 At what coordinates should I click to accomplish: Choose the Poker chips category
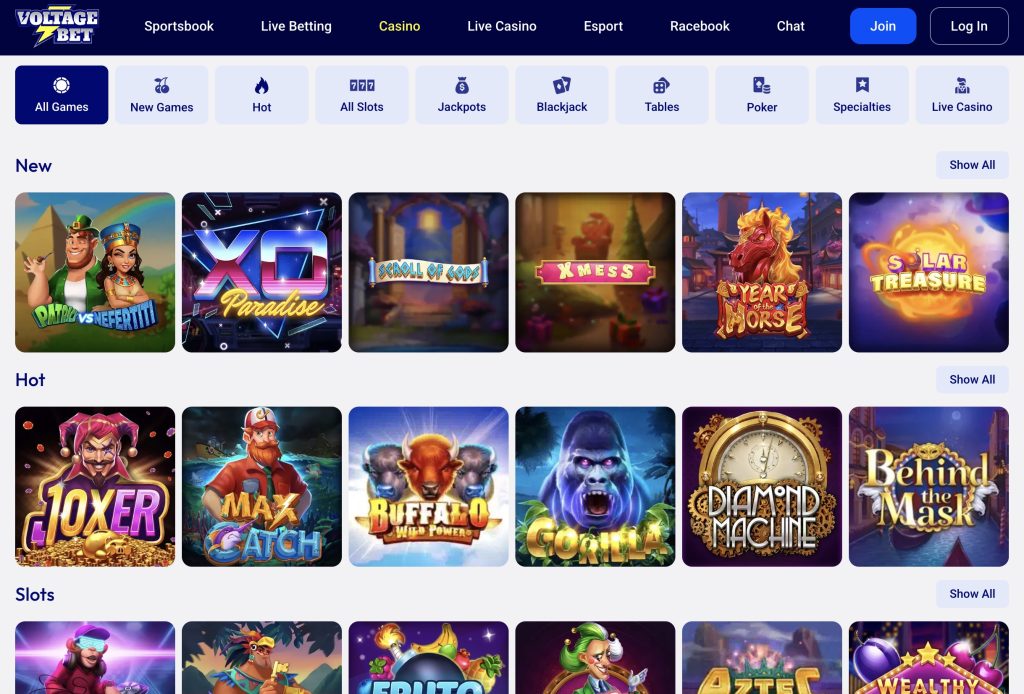(761, 95)
